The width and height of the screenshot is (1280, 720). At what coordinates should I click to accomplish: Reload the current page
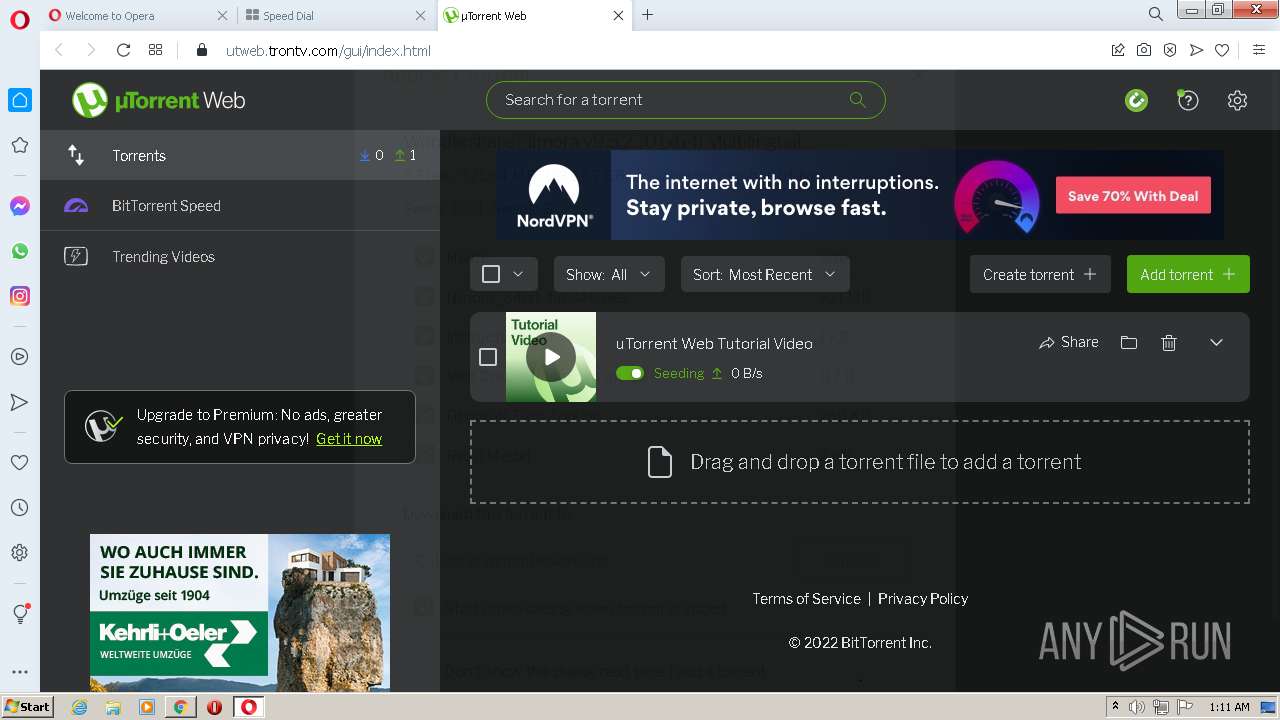pyautogui.click(x=123, y=50)
